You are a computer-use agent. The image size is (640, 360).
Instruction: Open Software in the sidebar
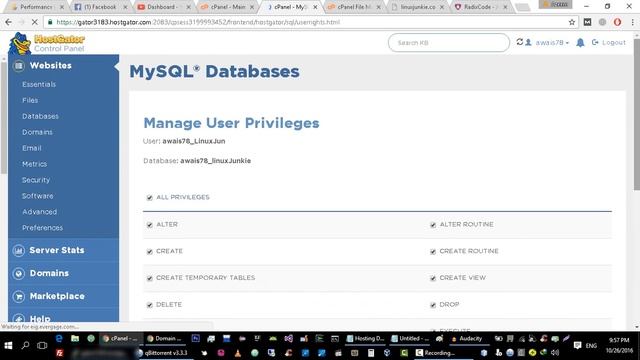38,196
